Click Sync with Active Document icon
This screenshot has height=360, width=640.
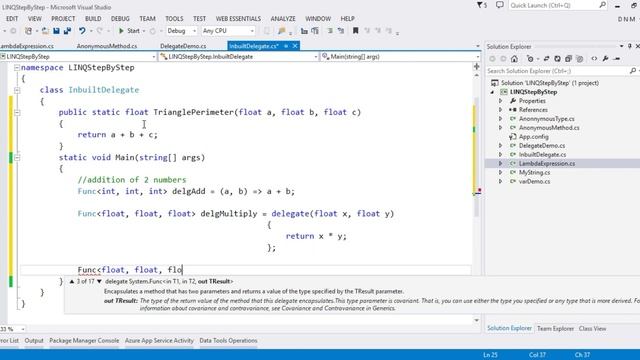coord(546,59)
